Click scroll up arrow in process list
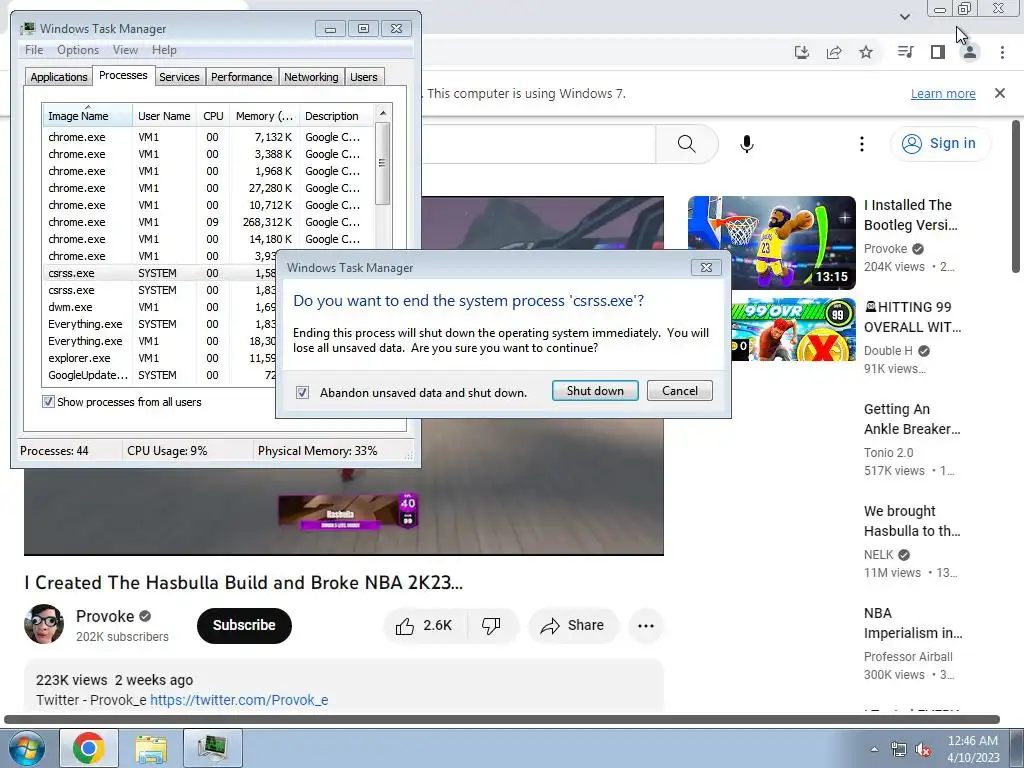1024x768 pixels. [x=383, y=114]
